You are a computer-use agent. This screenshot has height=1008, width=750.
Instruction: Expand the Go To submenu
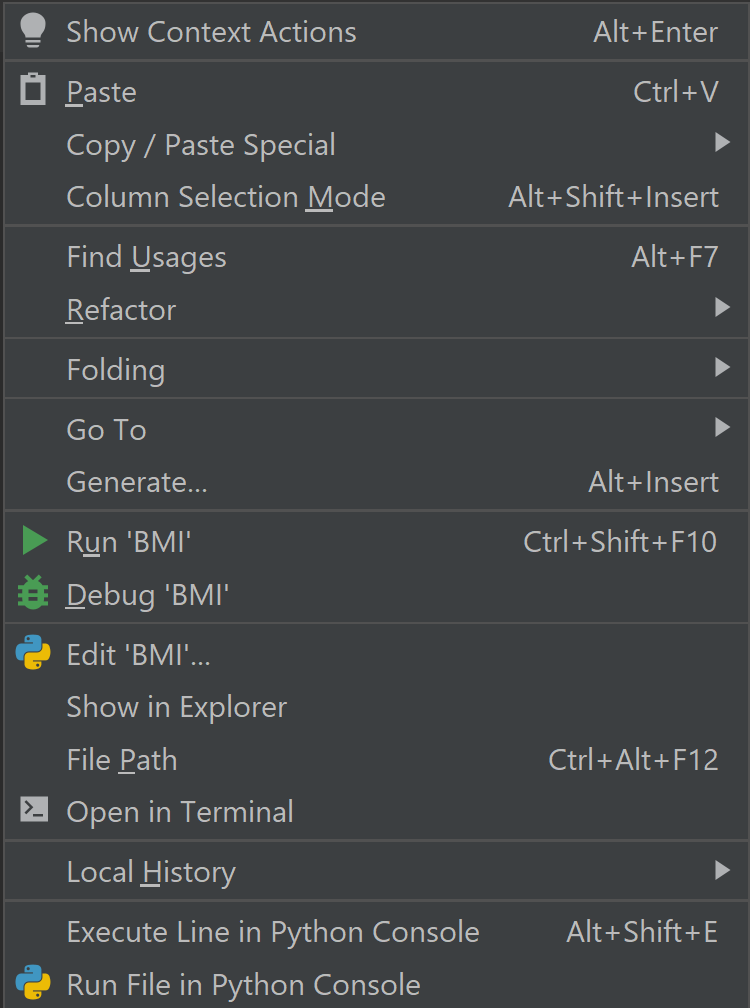point(722,428)
